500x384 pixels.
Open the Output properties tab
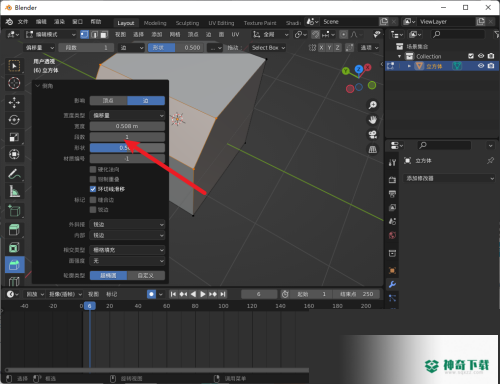pos(392,194)
